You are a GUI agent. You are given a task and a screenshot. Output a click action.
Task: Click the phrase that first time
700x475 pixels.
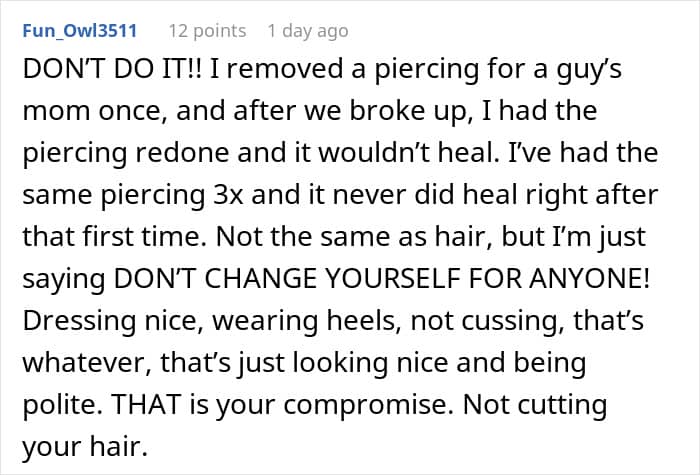pyautogui.click(x=111, y=237)
